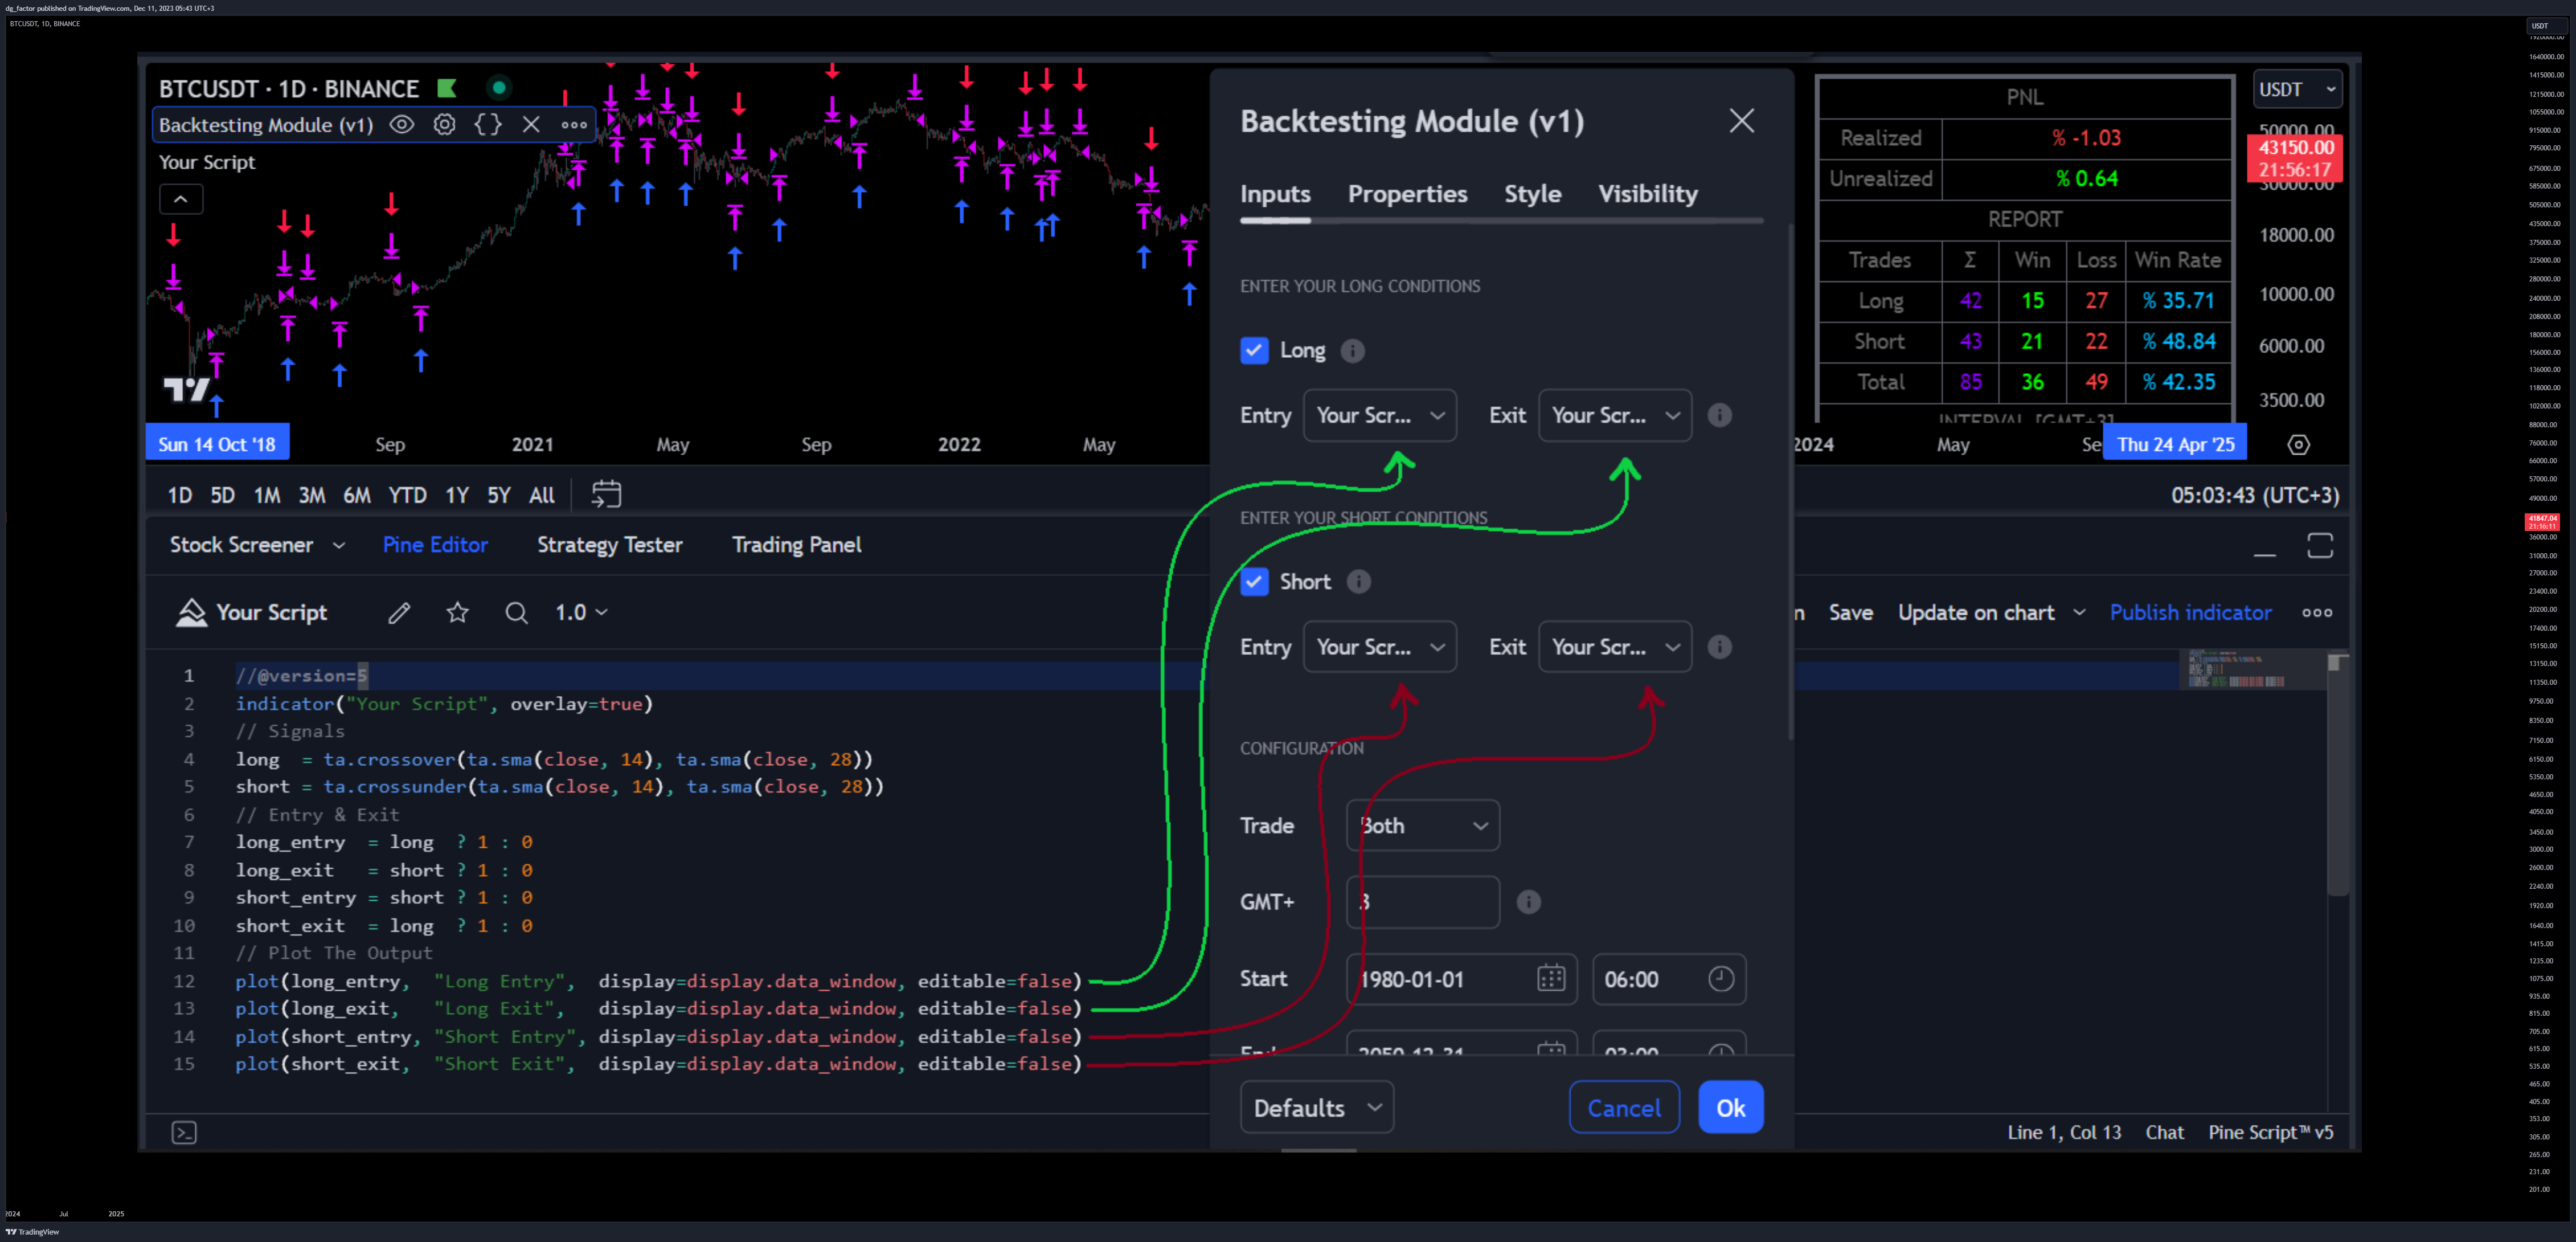This screenshot has width=2576, height=1242.
Task: Switch to the Visibility tab
Action: (x=1647, y=194)
